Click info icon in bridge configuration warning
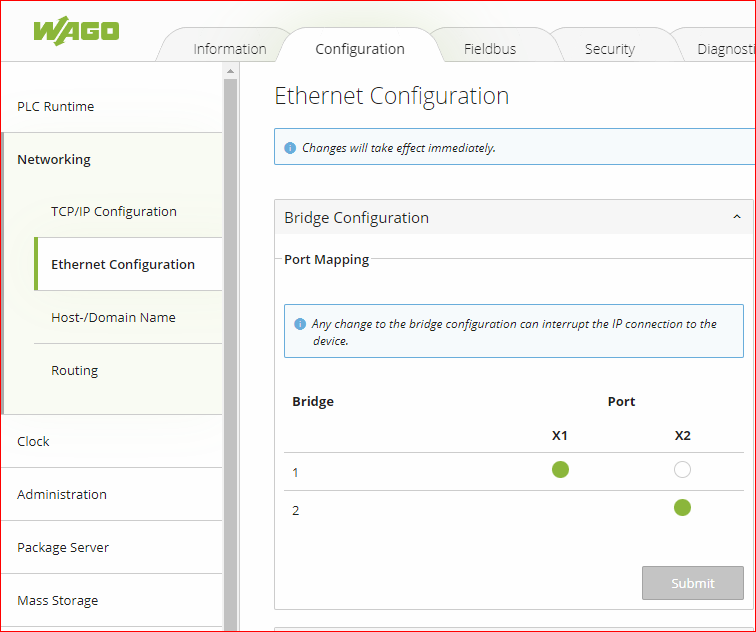The width and height of the screenshot is (756, 632). tap(300, 324)
